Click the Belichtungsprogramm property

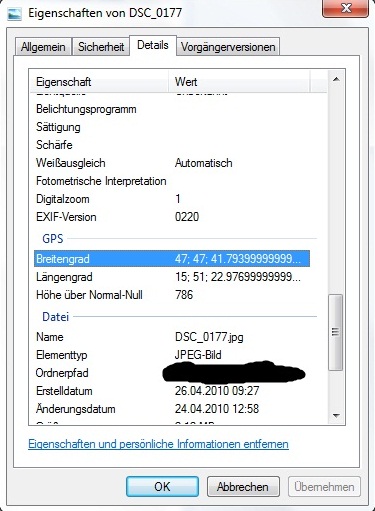point(86,109)
